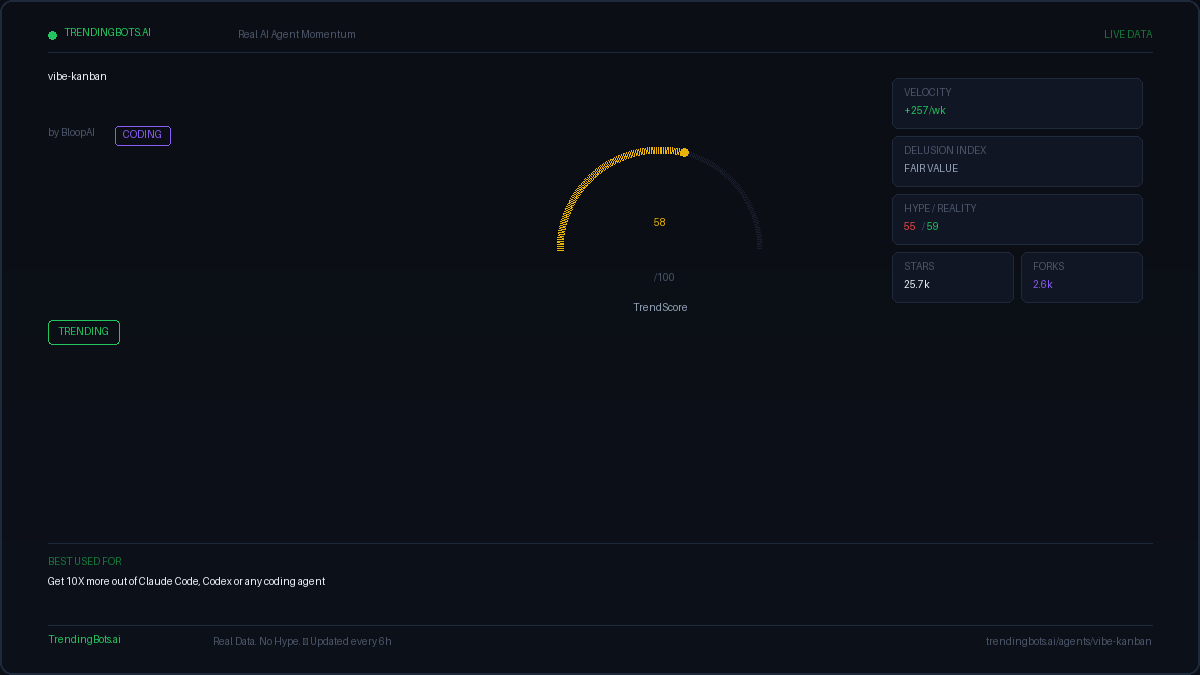Image resolution: width=1200 pixels, height=675 pixels.
Task: Click the red 55 hype value
Action: coord(910,226)
